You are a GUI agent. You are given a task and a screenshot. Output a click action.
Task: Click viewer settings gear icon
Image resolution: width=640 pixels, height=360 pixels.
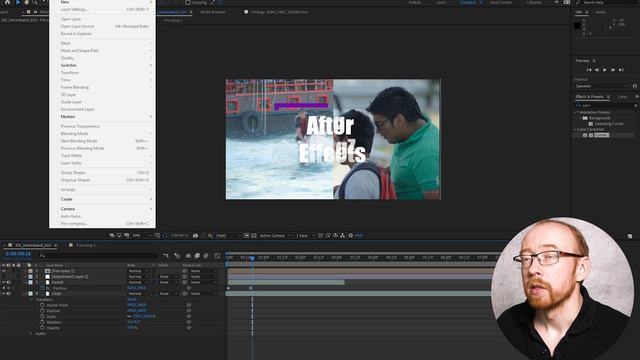pos(351,236)
